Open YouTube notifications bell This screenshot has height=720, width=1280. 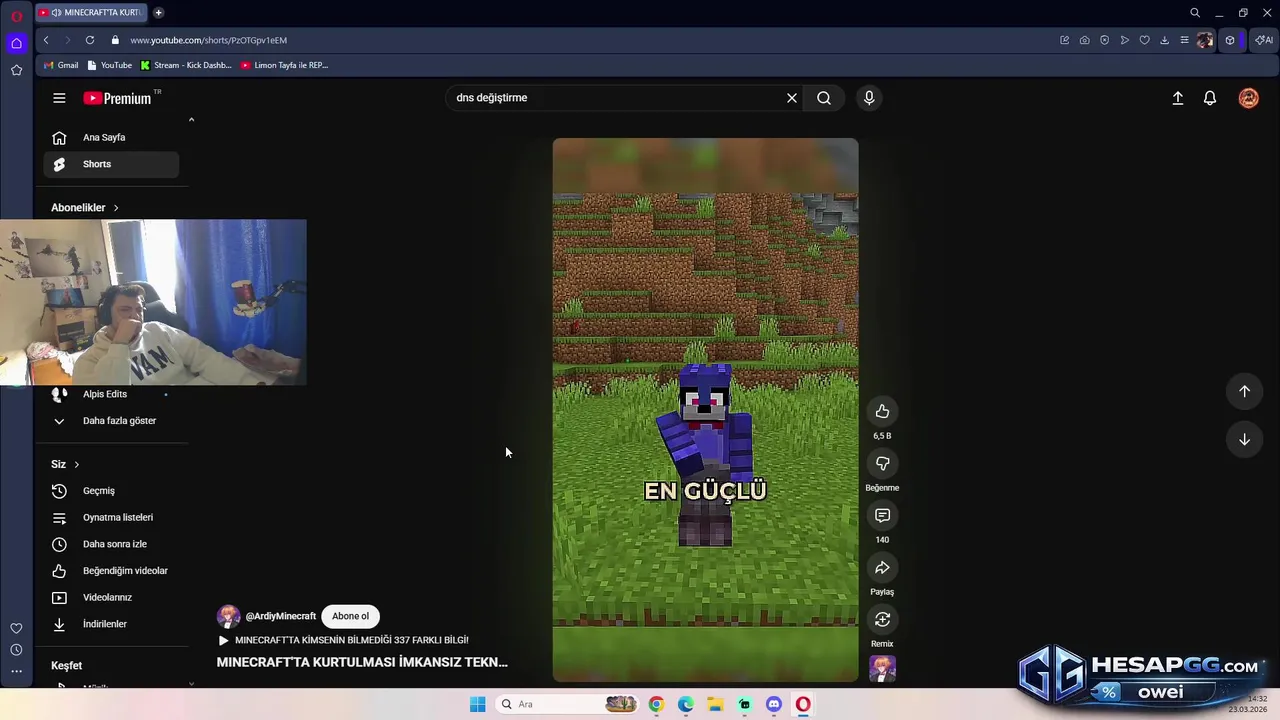[x=1210, y=98]
